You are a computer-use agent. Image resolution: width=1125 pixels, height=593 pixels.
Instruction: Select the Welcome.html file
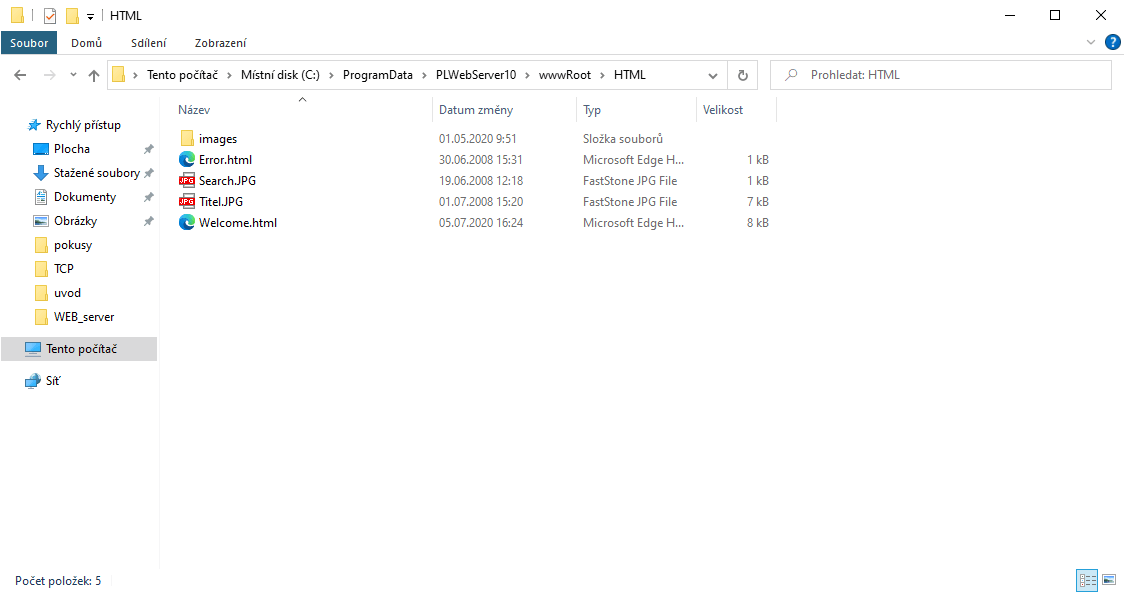(237, 223)
